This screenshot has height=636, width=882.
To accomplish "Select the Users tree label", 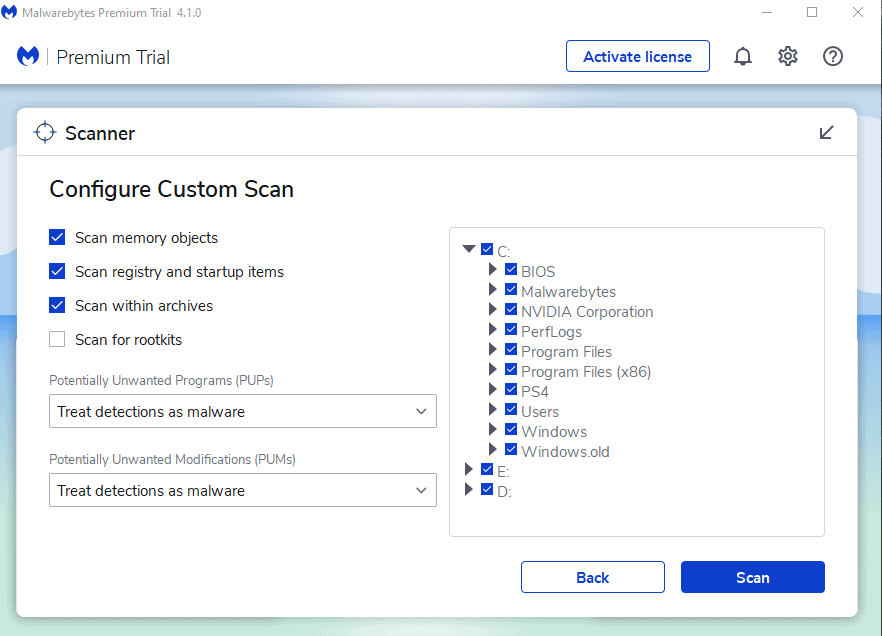I will pyautogui.click(x=540, y=412).
